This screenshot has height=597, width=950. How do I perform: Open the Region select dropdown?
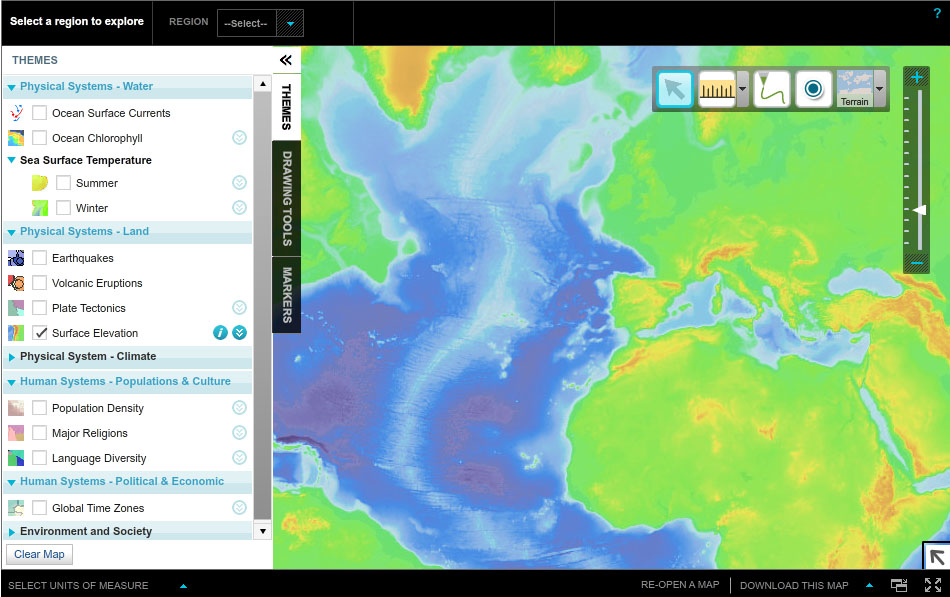pos(260,23)
